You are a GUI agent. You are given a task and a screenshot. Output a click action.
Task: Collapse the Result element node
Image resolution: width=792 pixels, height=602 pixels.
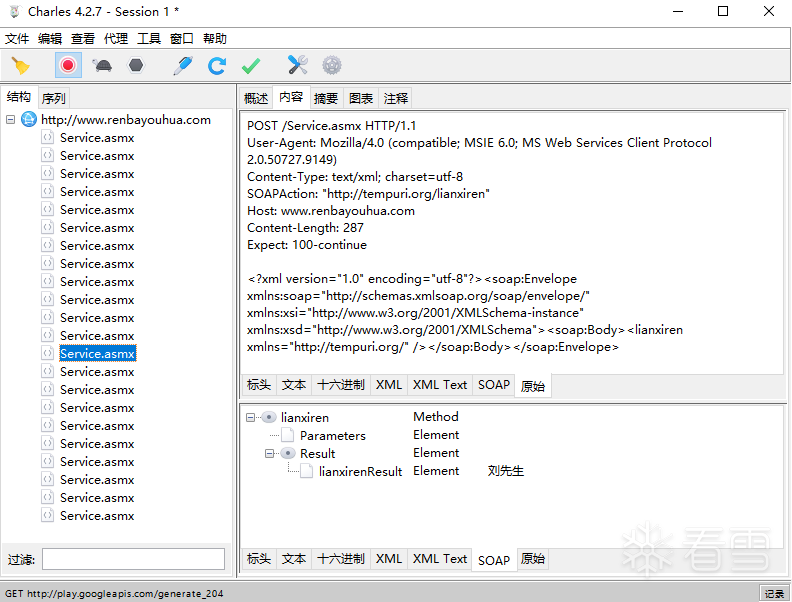click(269, 454)
